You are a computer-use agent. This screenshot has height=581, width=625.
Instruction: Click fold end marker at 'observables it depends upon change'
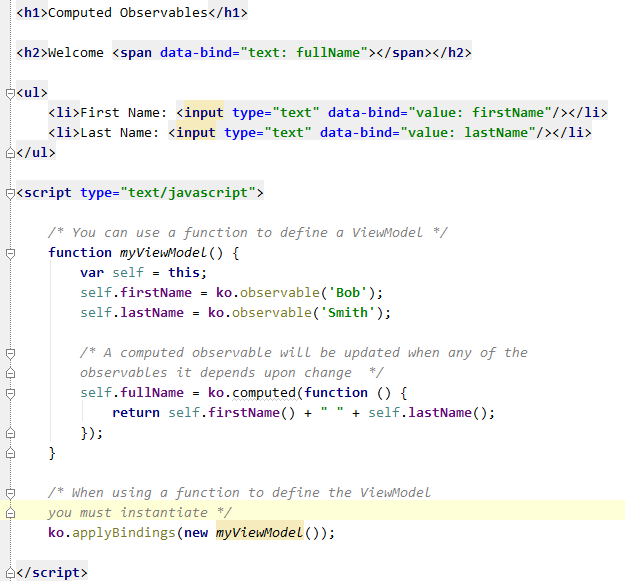coord(10,373)
